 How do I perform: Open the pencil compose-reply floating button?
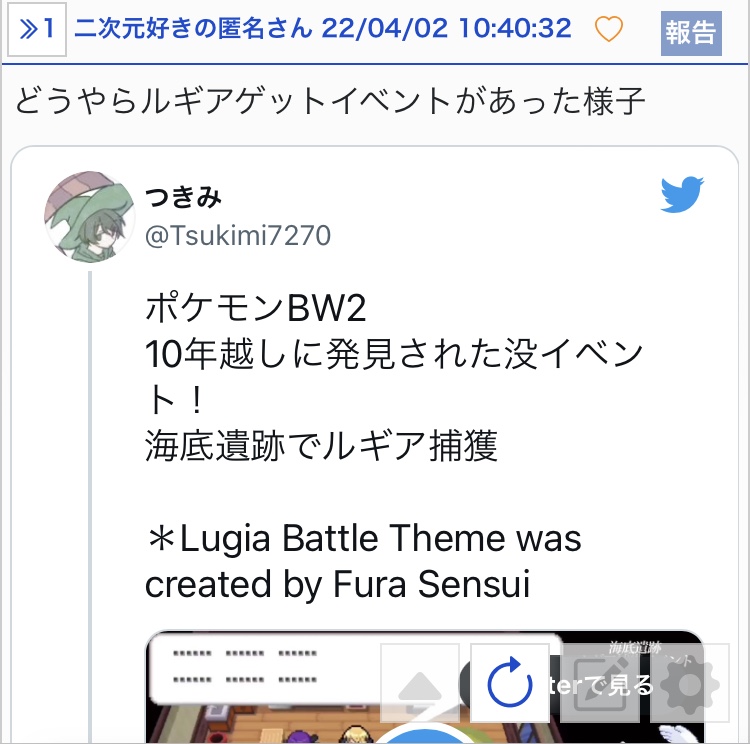click(600, 682)
